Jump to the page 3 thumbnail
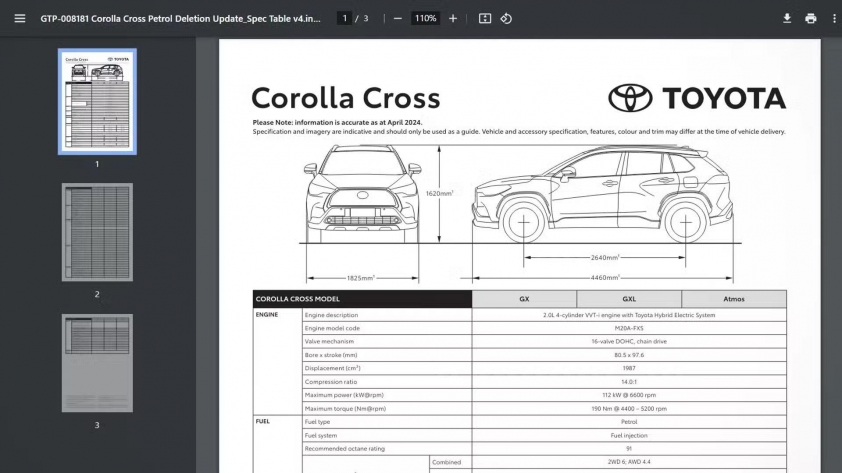842x473 pixels. pyautogui.click(x=97, y=363)
